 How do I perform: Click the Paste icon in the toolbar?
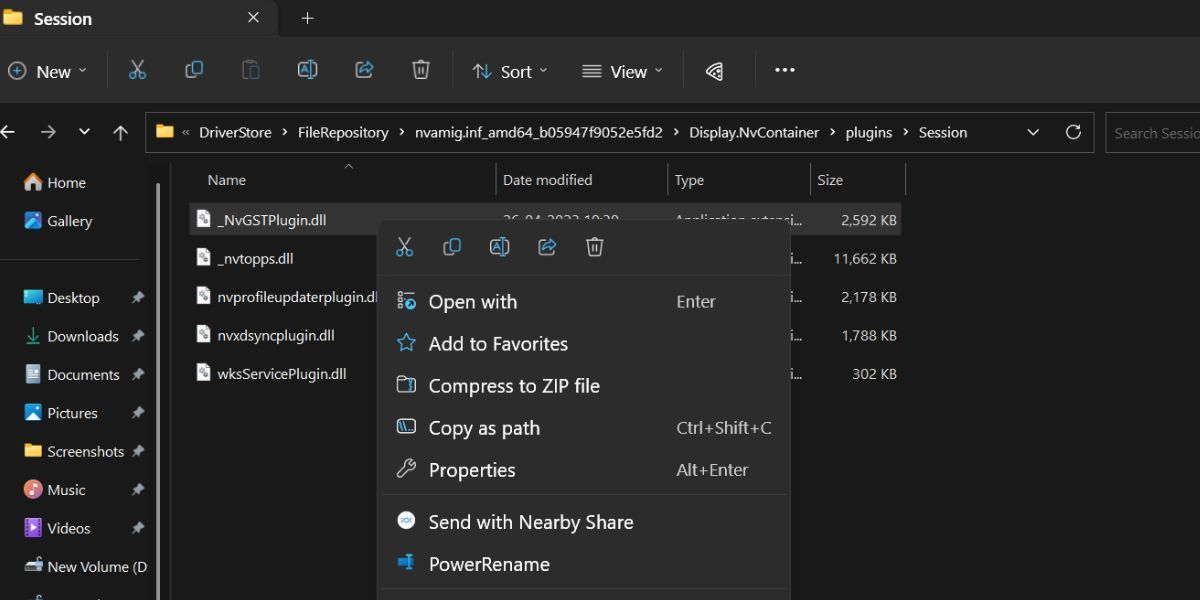click(250, 70)
